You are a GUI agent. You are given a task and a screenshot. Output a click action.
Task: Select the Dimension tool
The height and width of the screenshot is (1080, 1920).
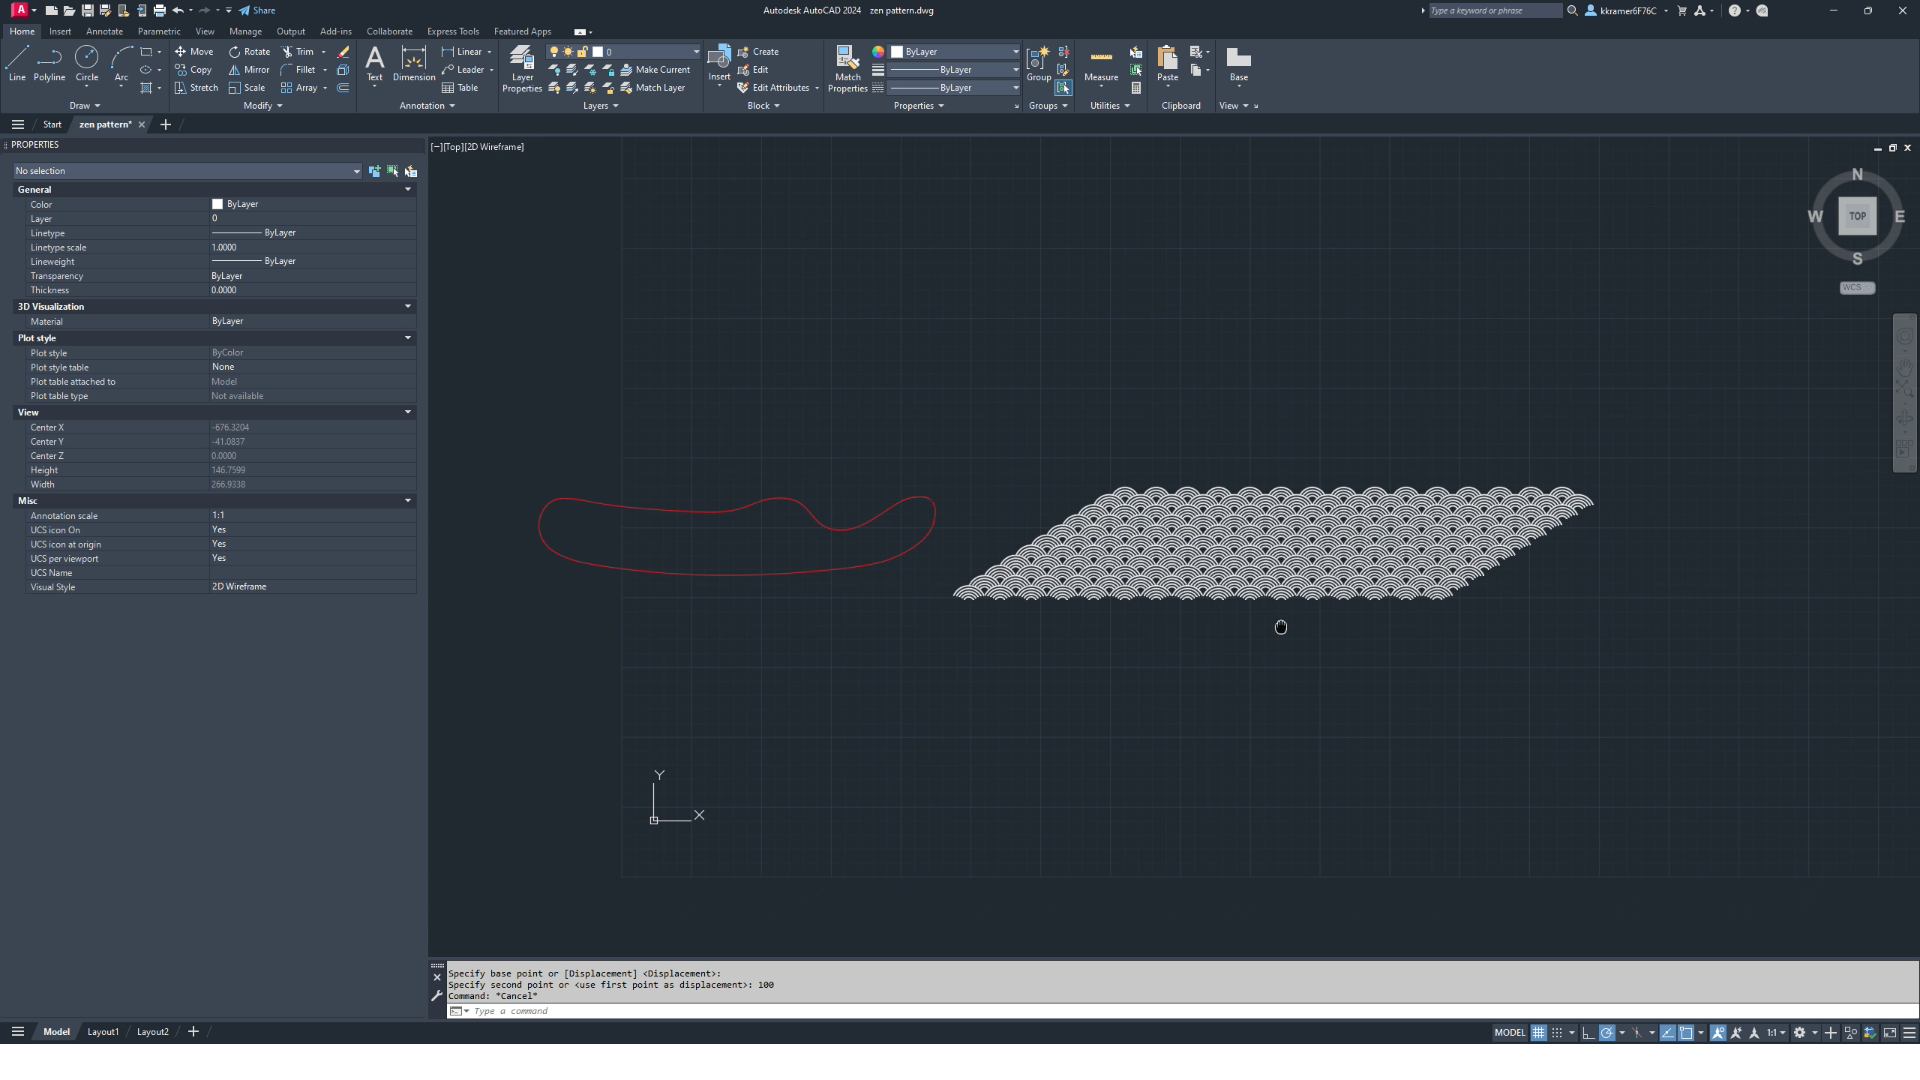tap(414, 63)
